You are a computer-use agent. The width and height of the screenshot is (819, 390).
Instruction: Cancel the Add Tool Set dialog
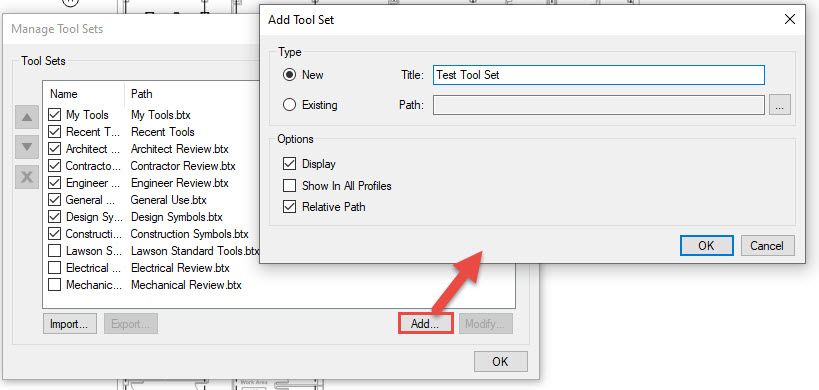pos(766,245)
